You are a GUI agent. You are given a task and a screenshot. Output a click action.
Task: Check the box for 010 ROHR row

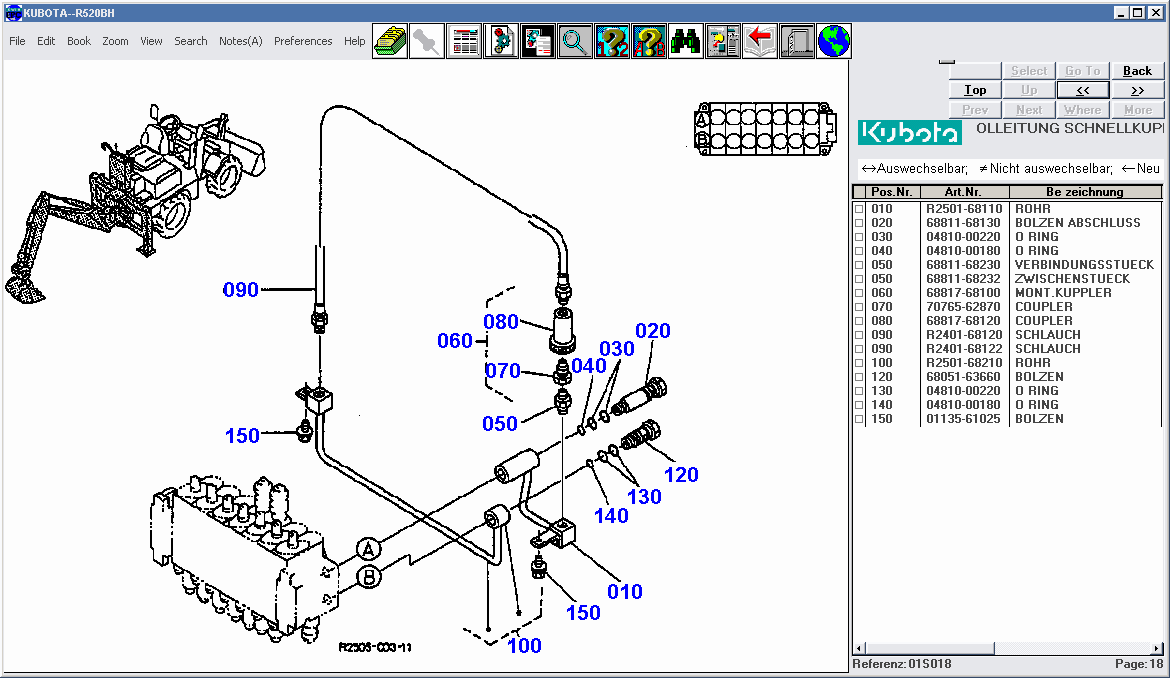pyautogui.click(x=859, y=209)
